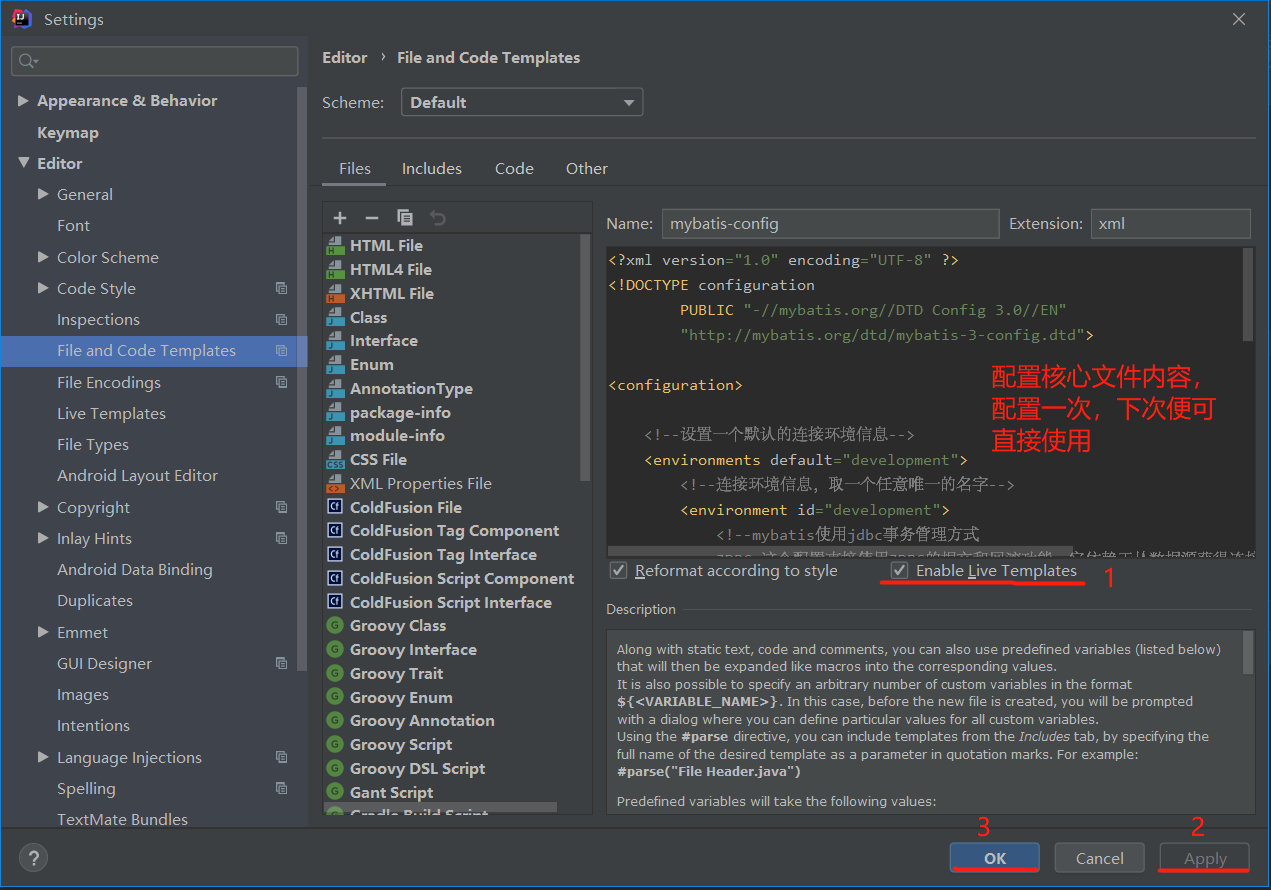
Task: Click the Description panel scrollbar
Action: (x=1247, y=652)
